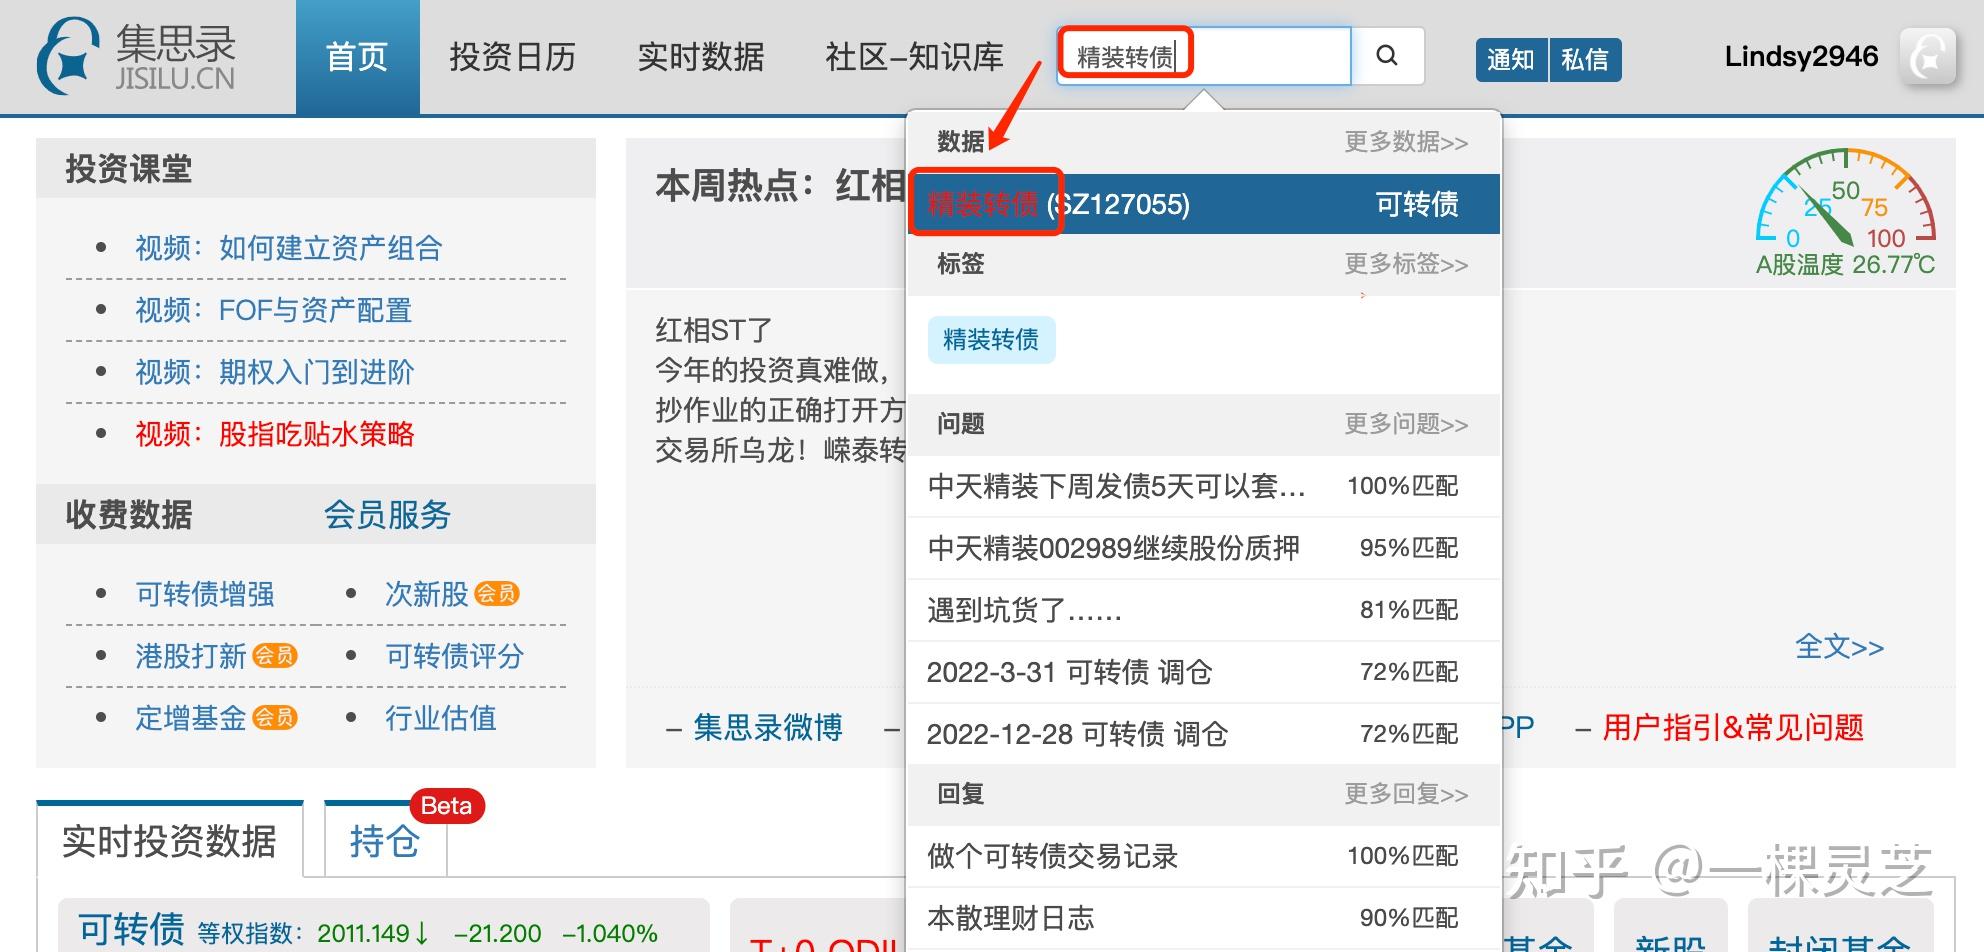
Task: Open 做个可转债交易记录 reply
Action: [x=1204, y=856]
